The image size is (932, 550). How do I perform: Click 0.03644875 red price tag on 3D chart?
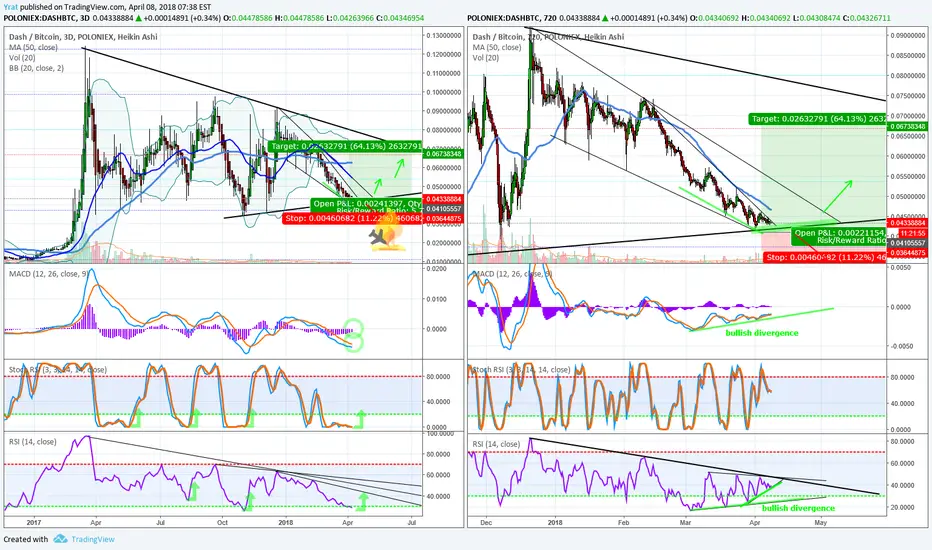[x=443, y=218]
